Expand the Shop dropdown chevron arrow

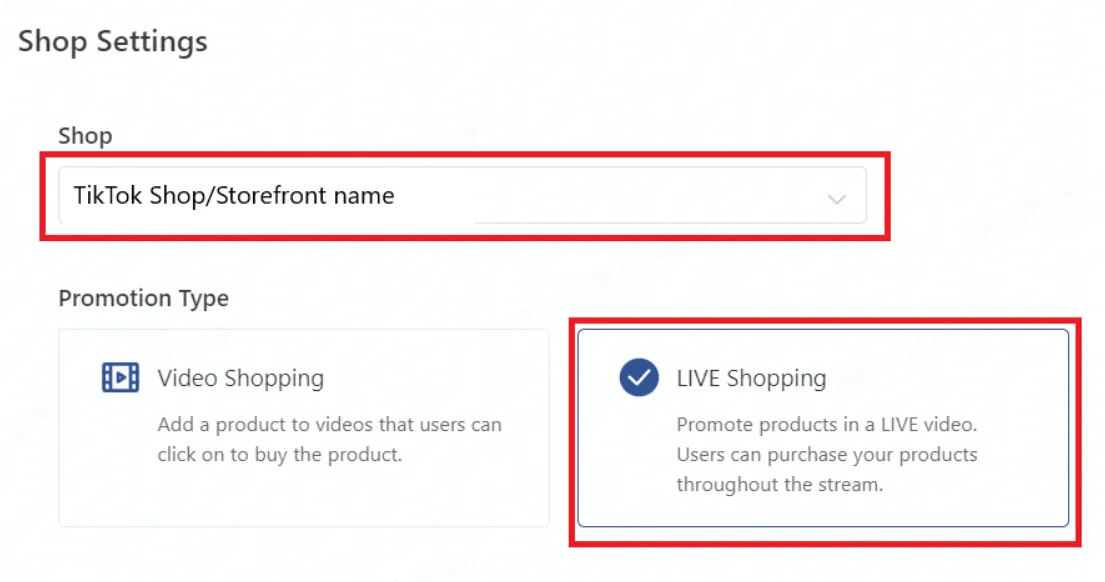(837, 199)
